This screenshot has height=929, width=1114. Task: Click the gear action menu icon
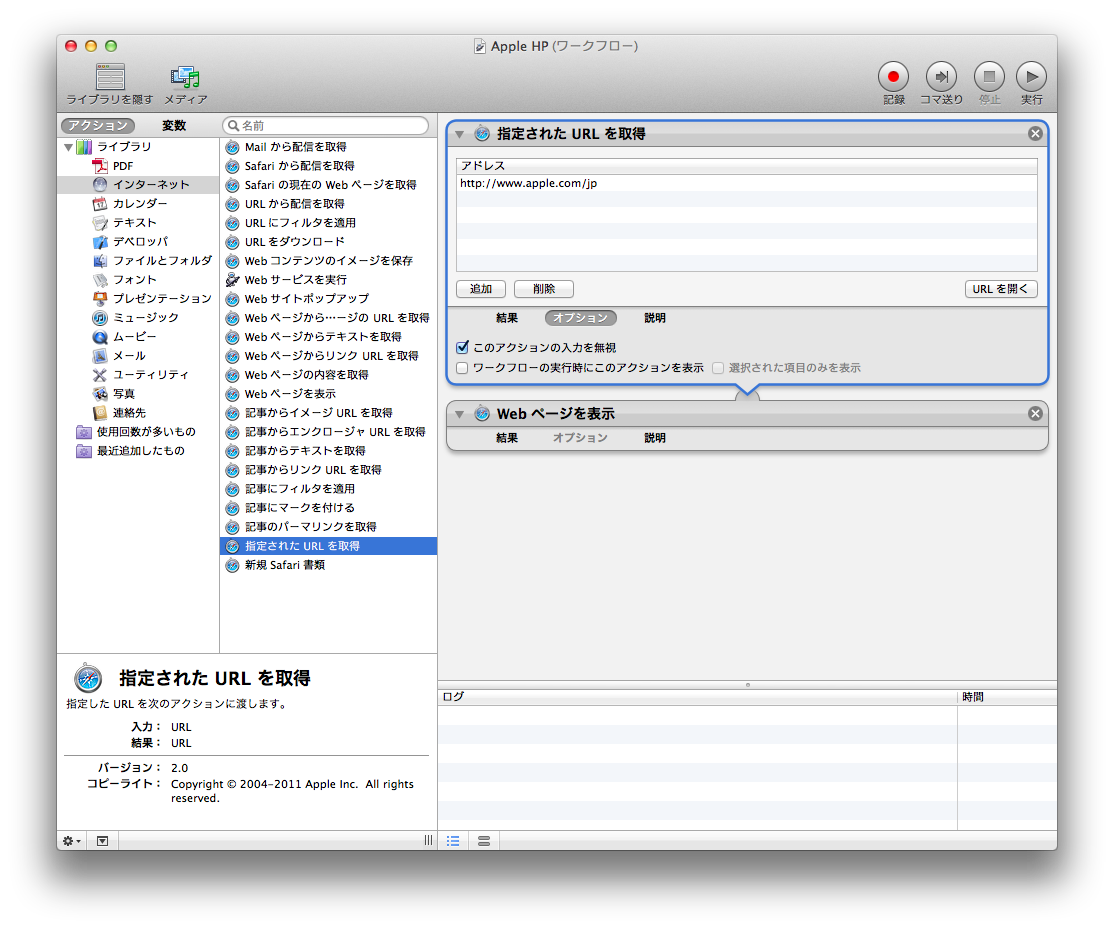pos(72,841)
